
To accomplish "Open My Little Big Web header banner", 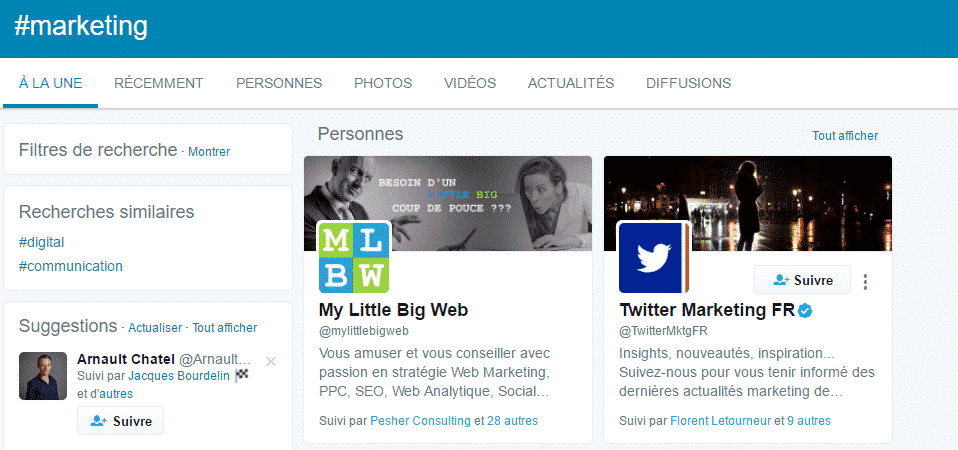I will coord(448,203).
